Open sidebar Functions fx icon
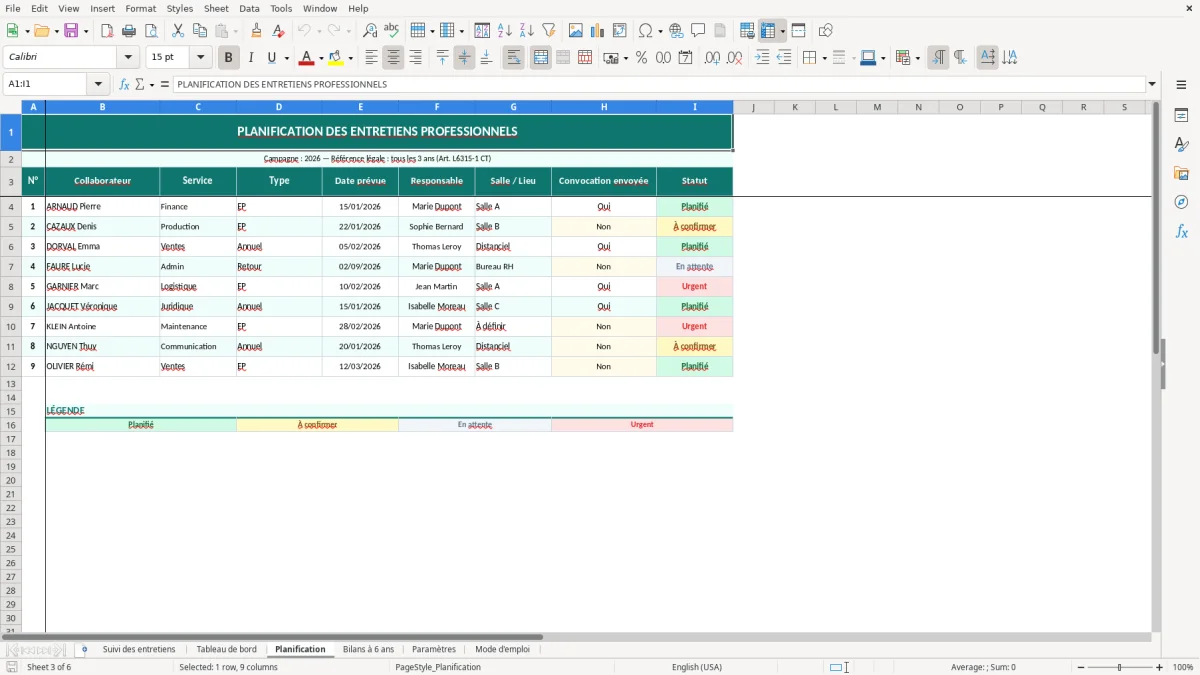This screenshot has width=1200, height=675. click(x=1181, y=231)
